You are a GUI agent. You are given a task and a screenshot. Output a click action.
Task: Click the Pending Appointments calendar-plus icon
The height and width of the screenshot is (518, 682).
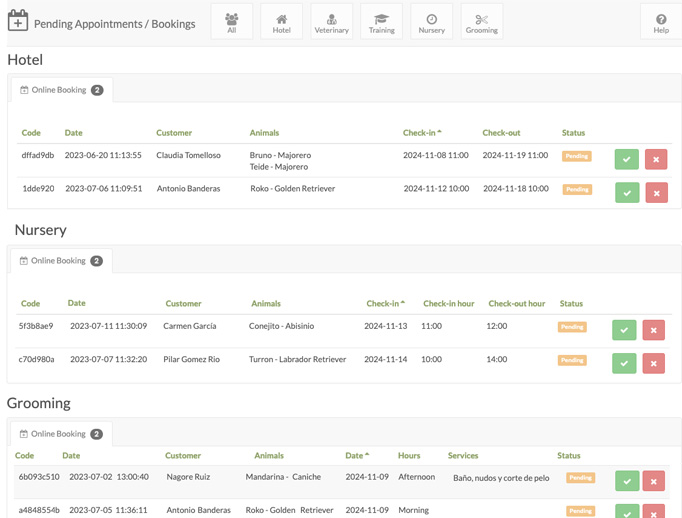(18, 20)
